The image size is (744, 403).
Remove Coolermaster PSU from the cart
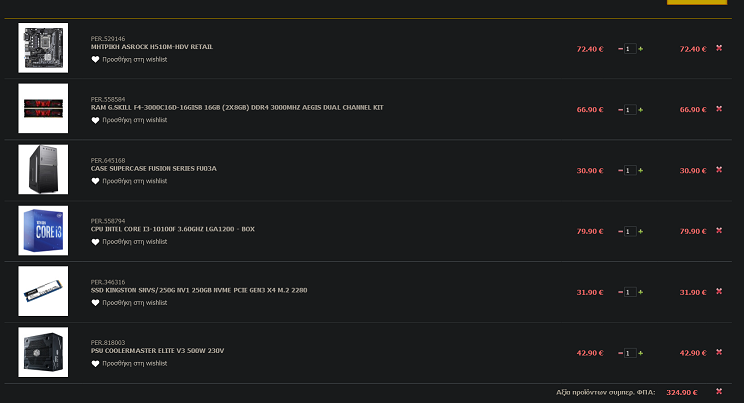tap(719, 352)
